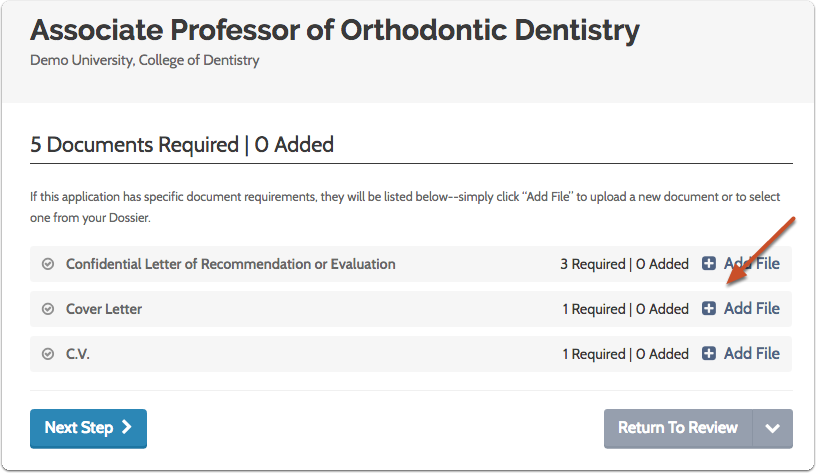Click plus icon for Cover Letter row
The height and width of the screenshot is (473, 816).
click(x=709, y=309)
